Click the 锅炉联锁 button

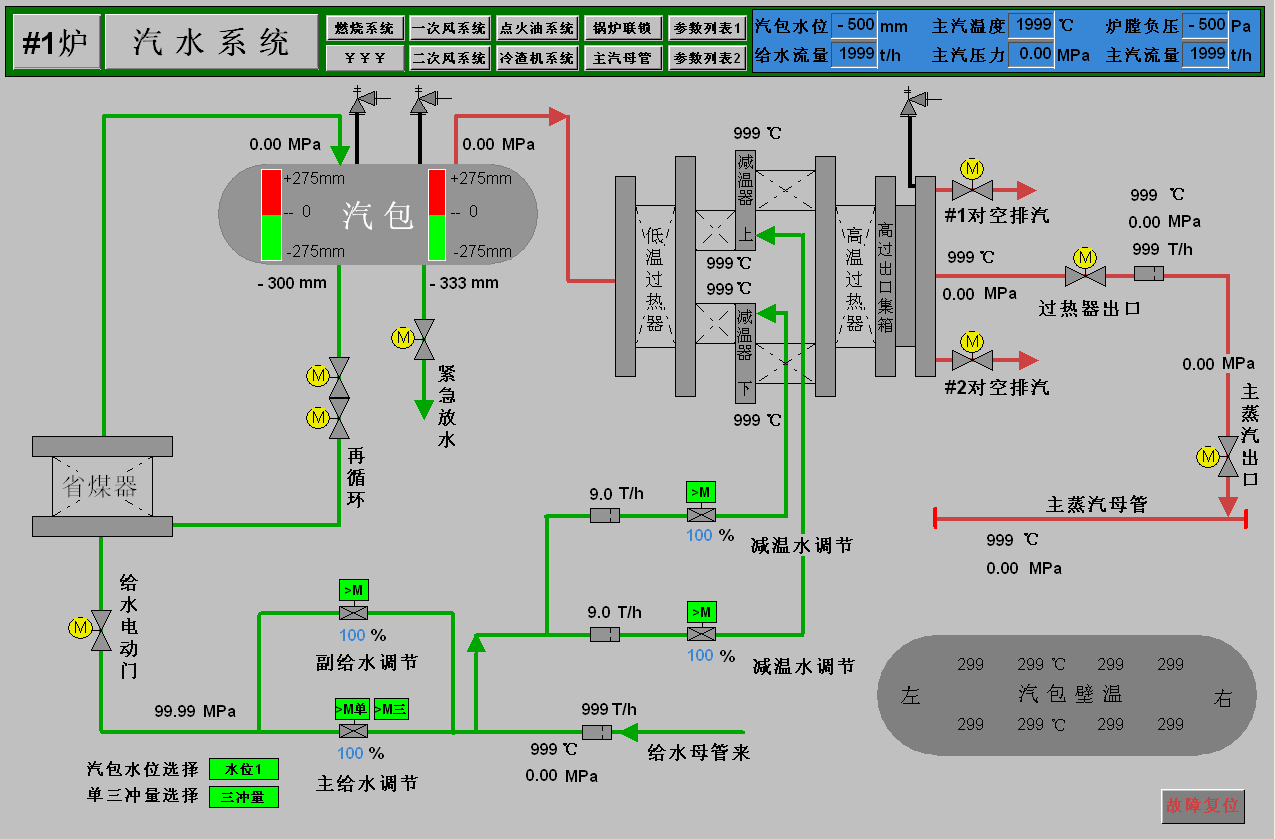(622, 28)
